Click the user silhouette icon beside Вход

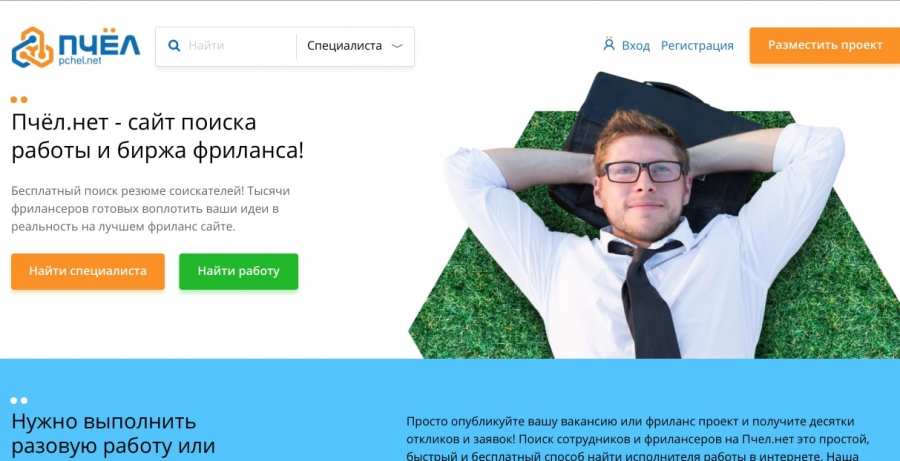609,44
